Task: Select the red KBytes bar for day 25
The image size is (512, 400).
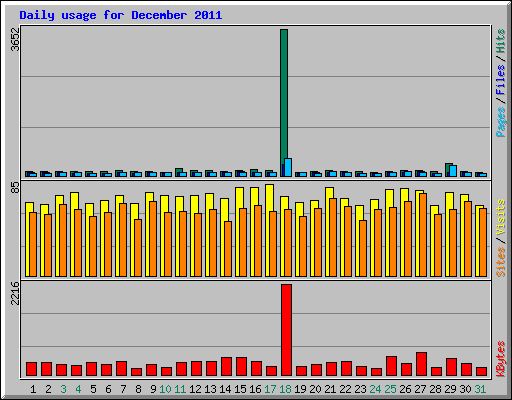Action: [x=391, y=366]
